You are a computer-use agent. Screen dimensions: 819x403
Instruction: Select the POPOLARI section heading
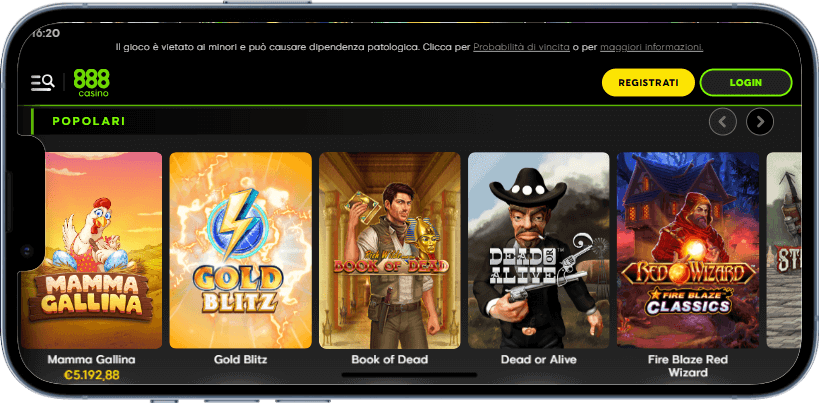pos(89,122)
